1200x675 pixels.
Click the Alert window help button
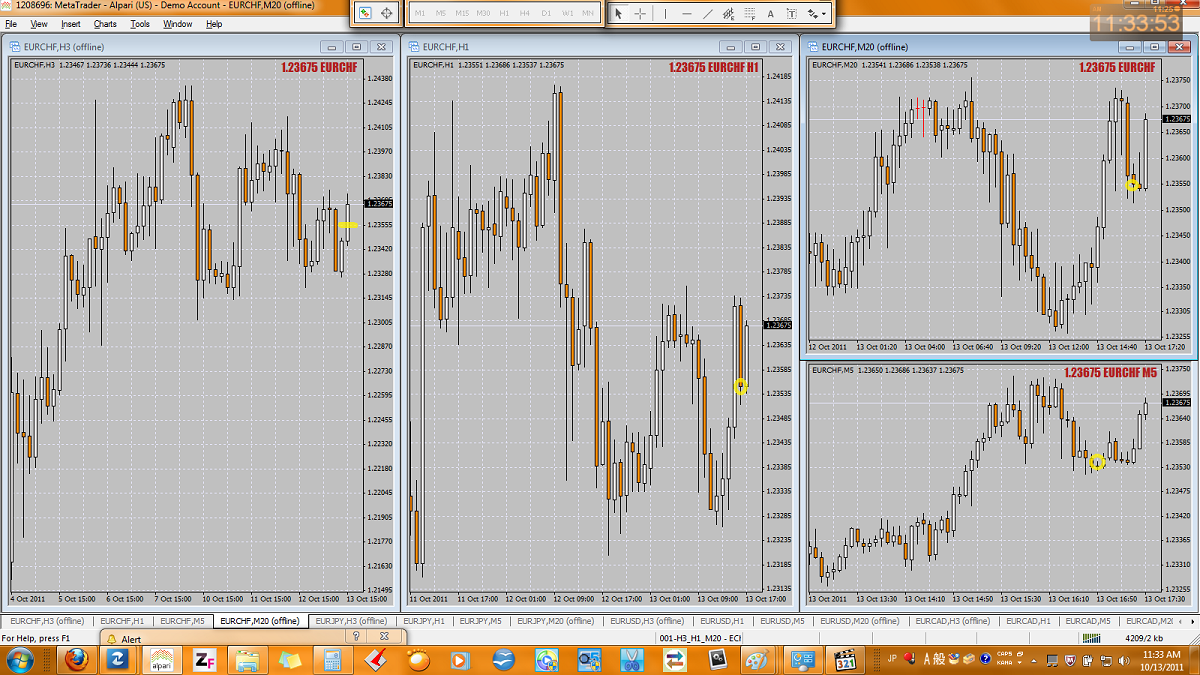(x=356, y=637)
